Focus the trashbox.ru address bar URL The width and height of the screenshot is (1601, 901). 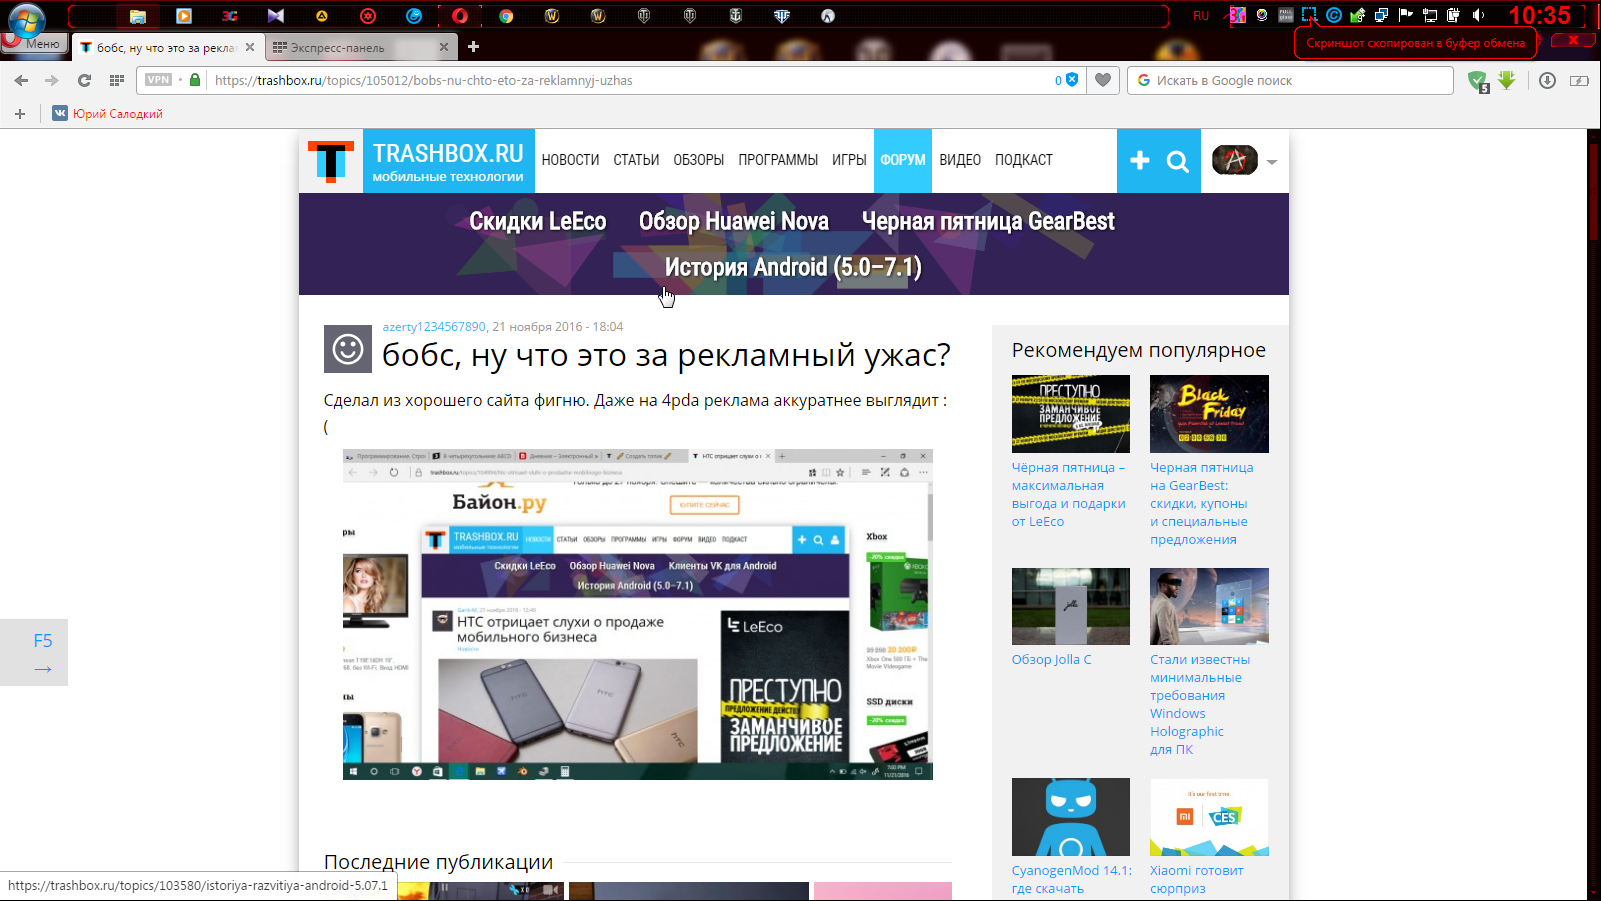pos(424,80)
